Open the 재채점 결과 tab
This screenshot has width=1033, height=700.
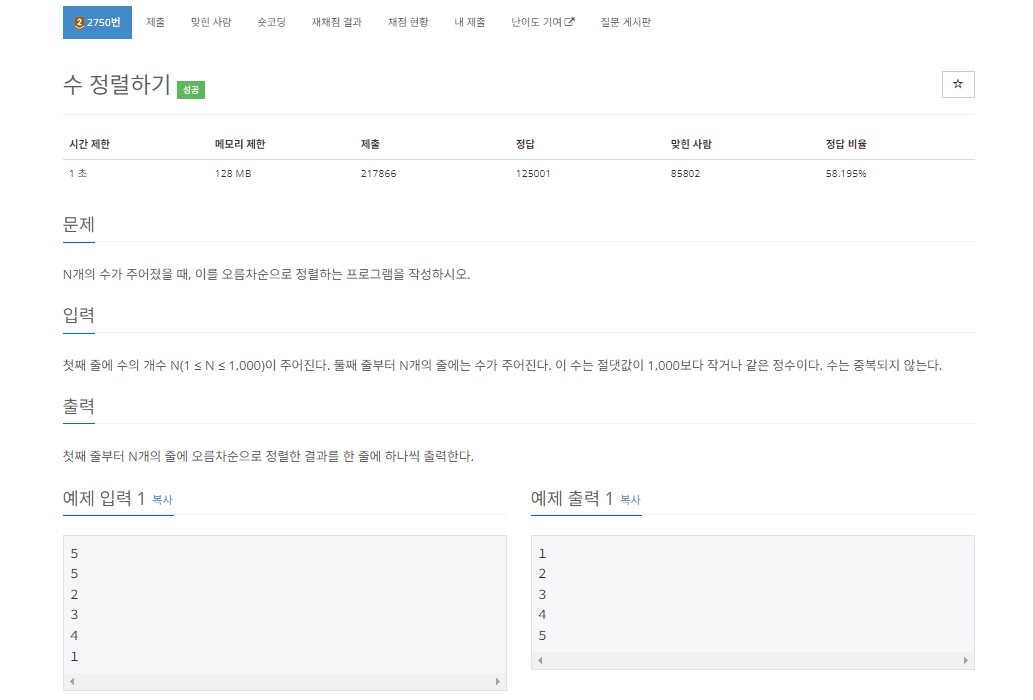click(x=337, y=22)
